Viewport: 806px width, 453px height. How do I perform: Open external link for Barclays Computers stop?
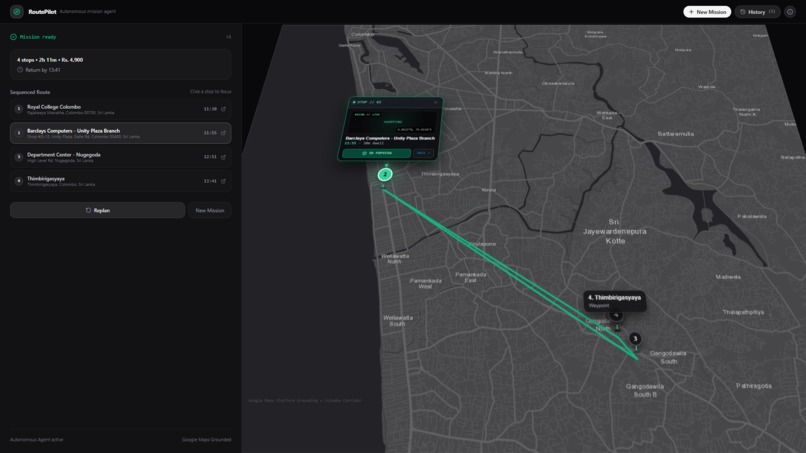click(x=223, y=133)
